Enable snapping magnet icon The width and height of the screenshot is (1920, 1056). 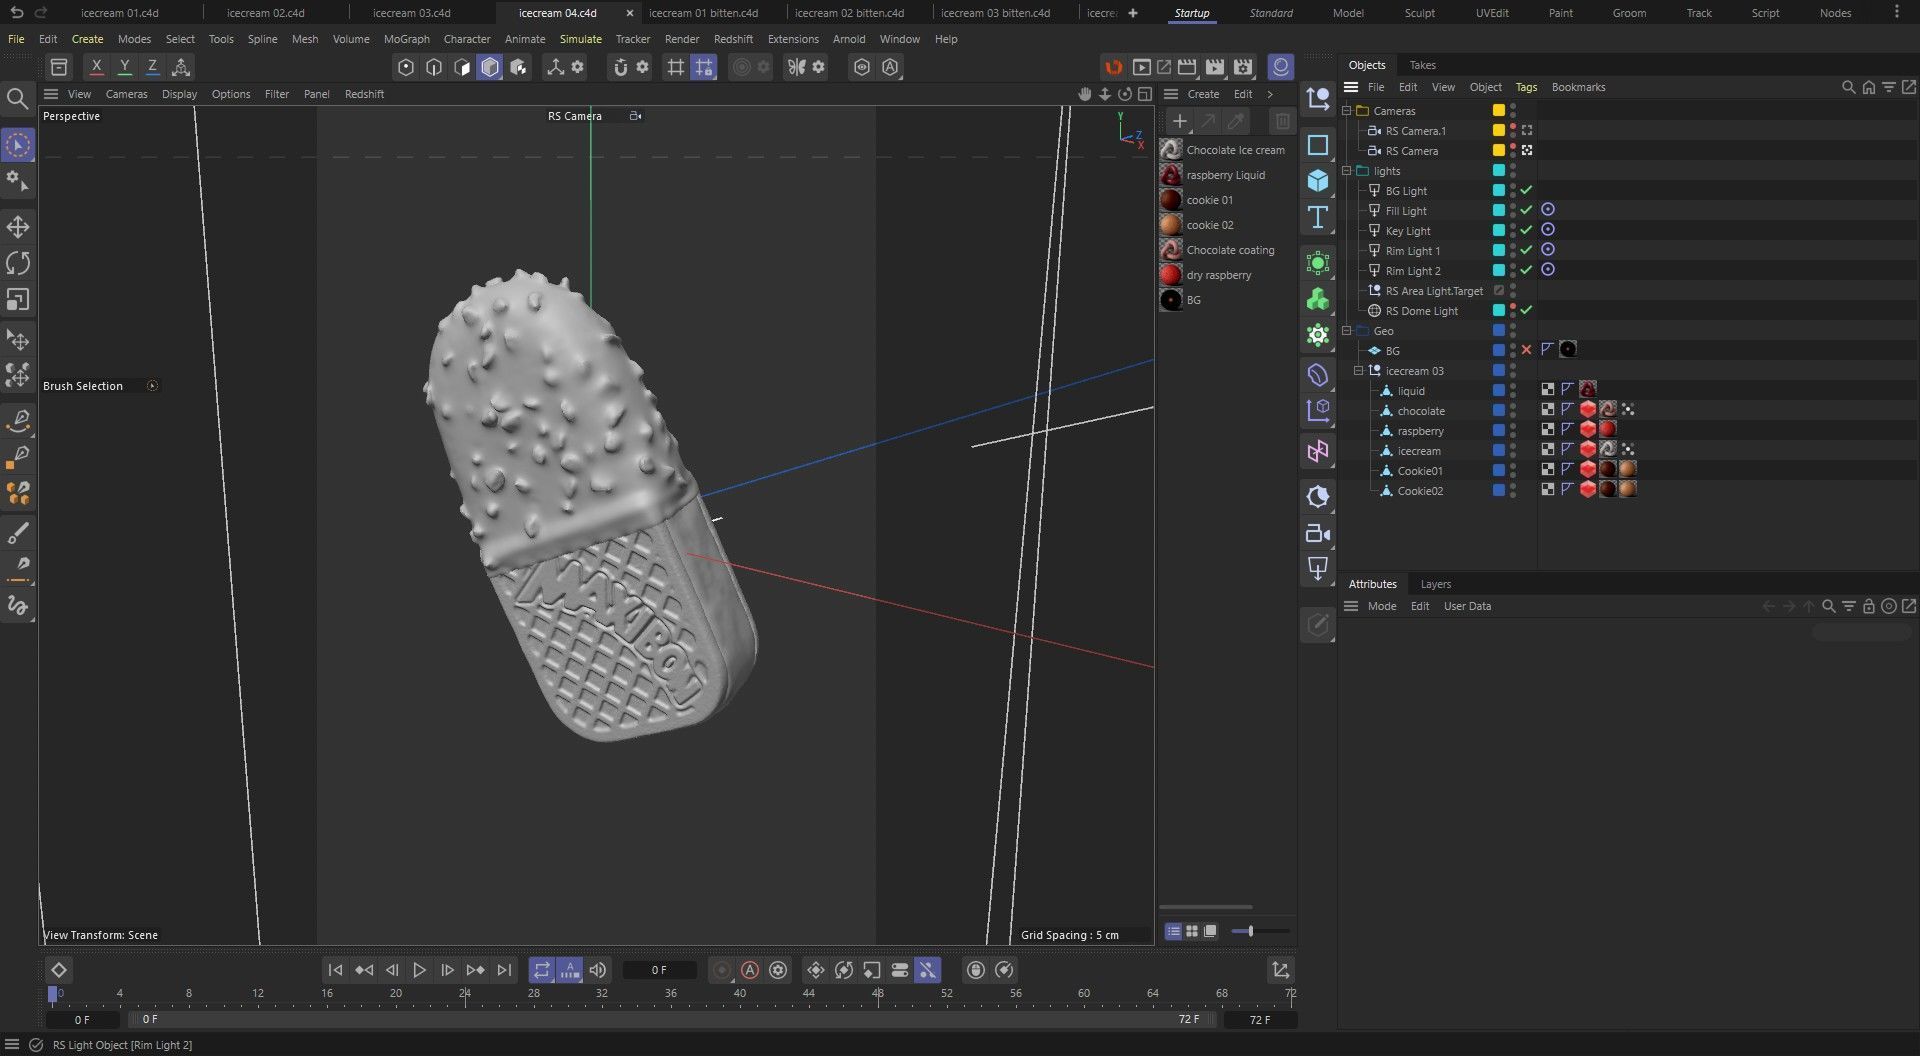pos(620,67)
